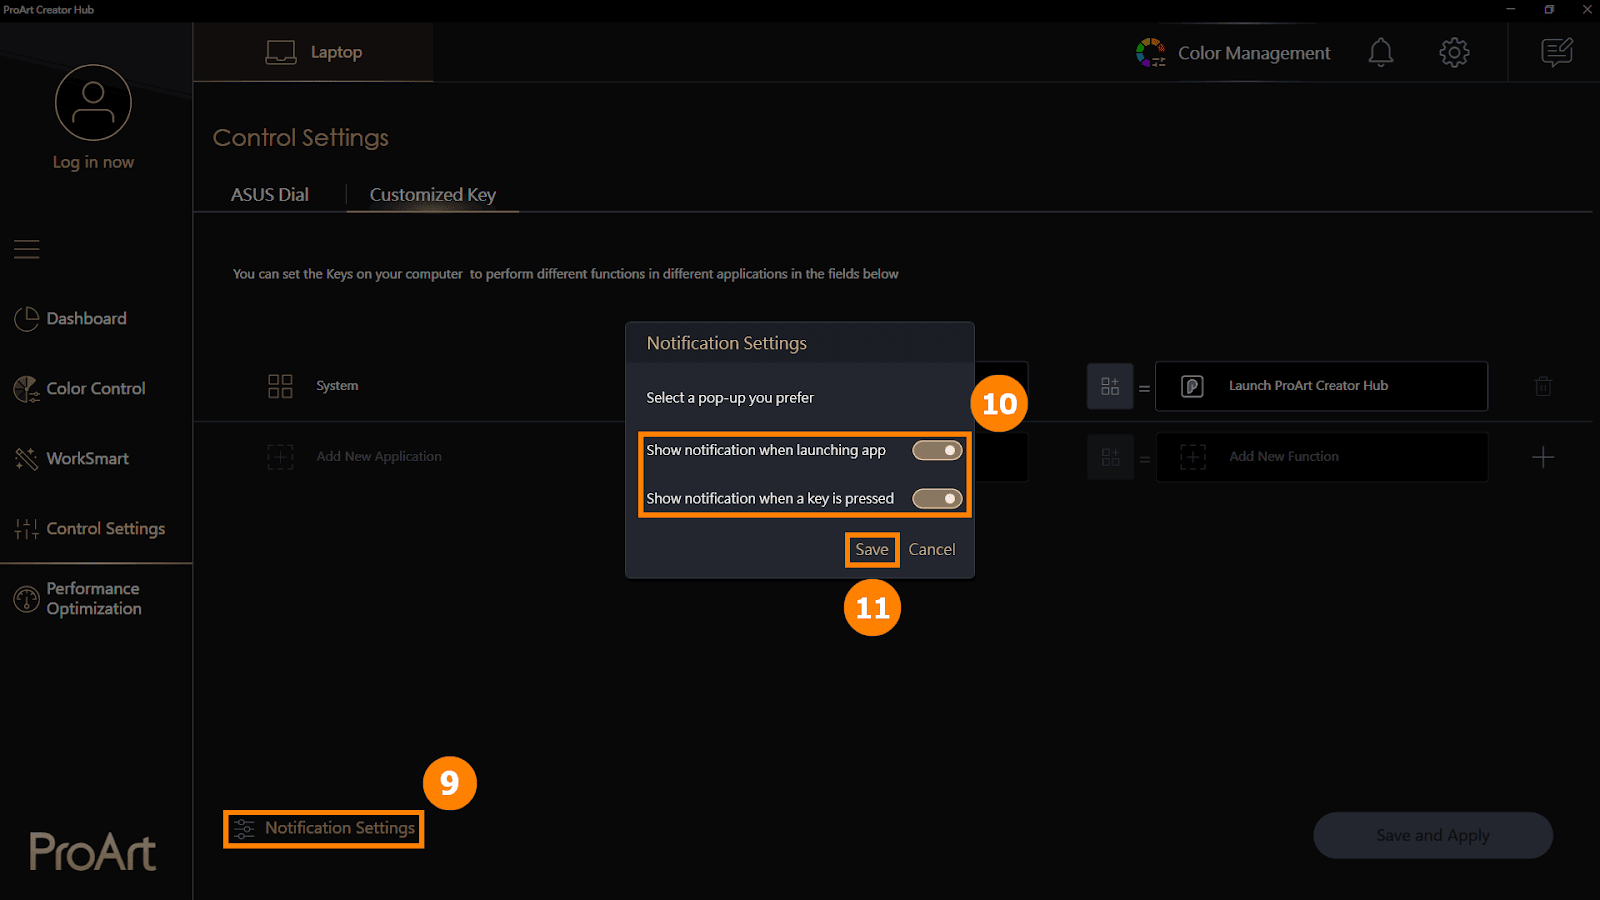Click the Color Management colorful ring icon
Viewport: 1600px width, 900px height.
pos(1151,52)
